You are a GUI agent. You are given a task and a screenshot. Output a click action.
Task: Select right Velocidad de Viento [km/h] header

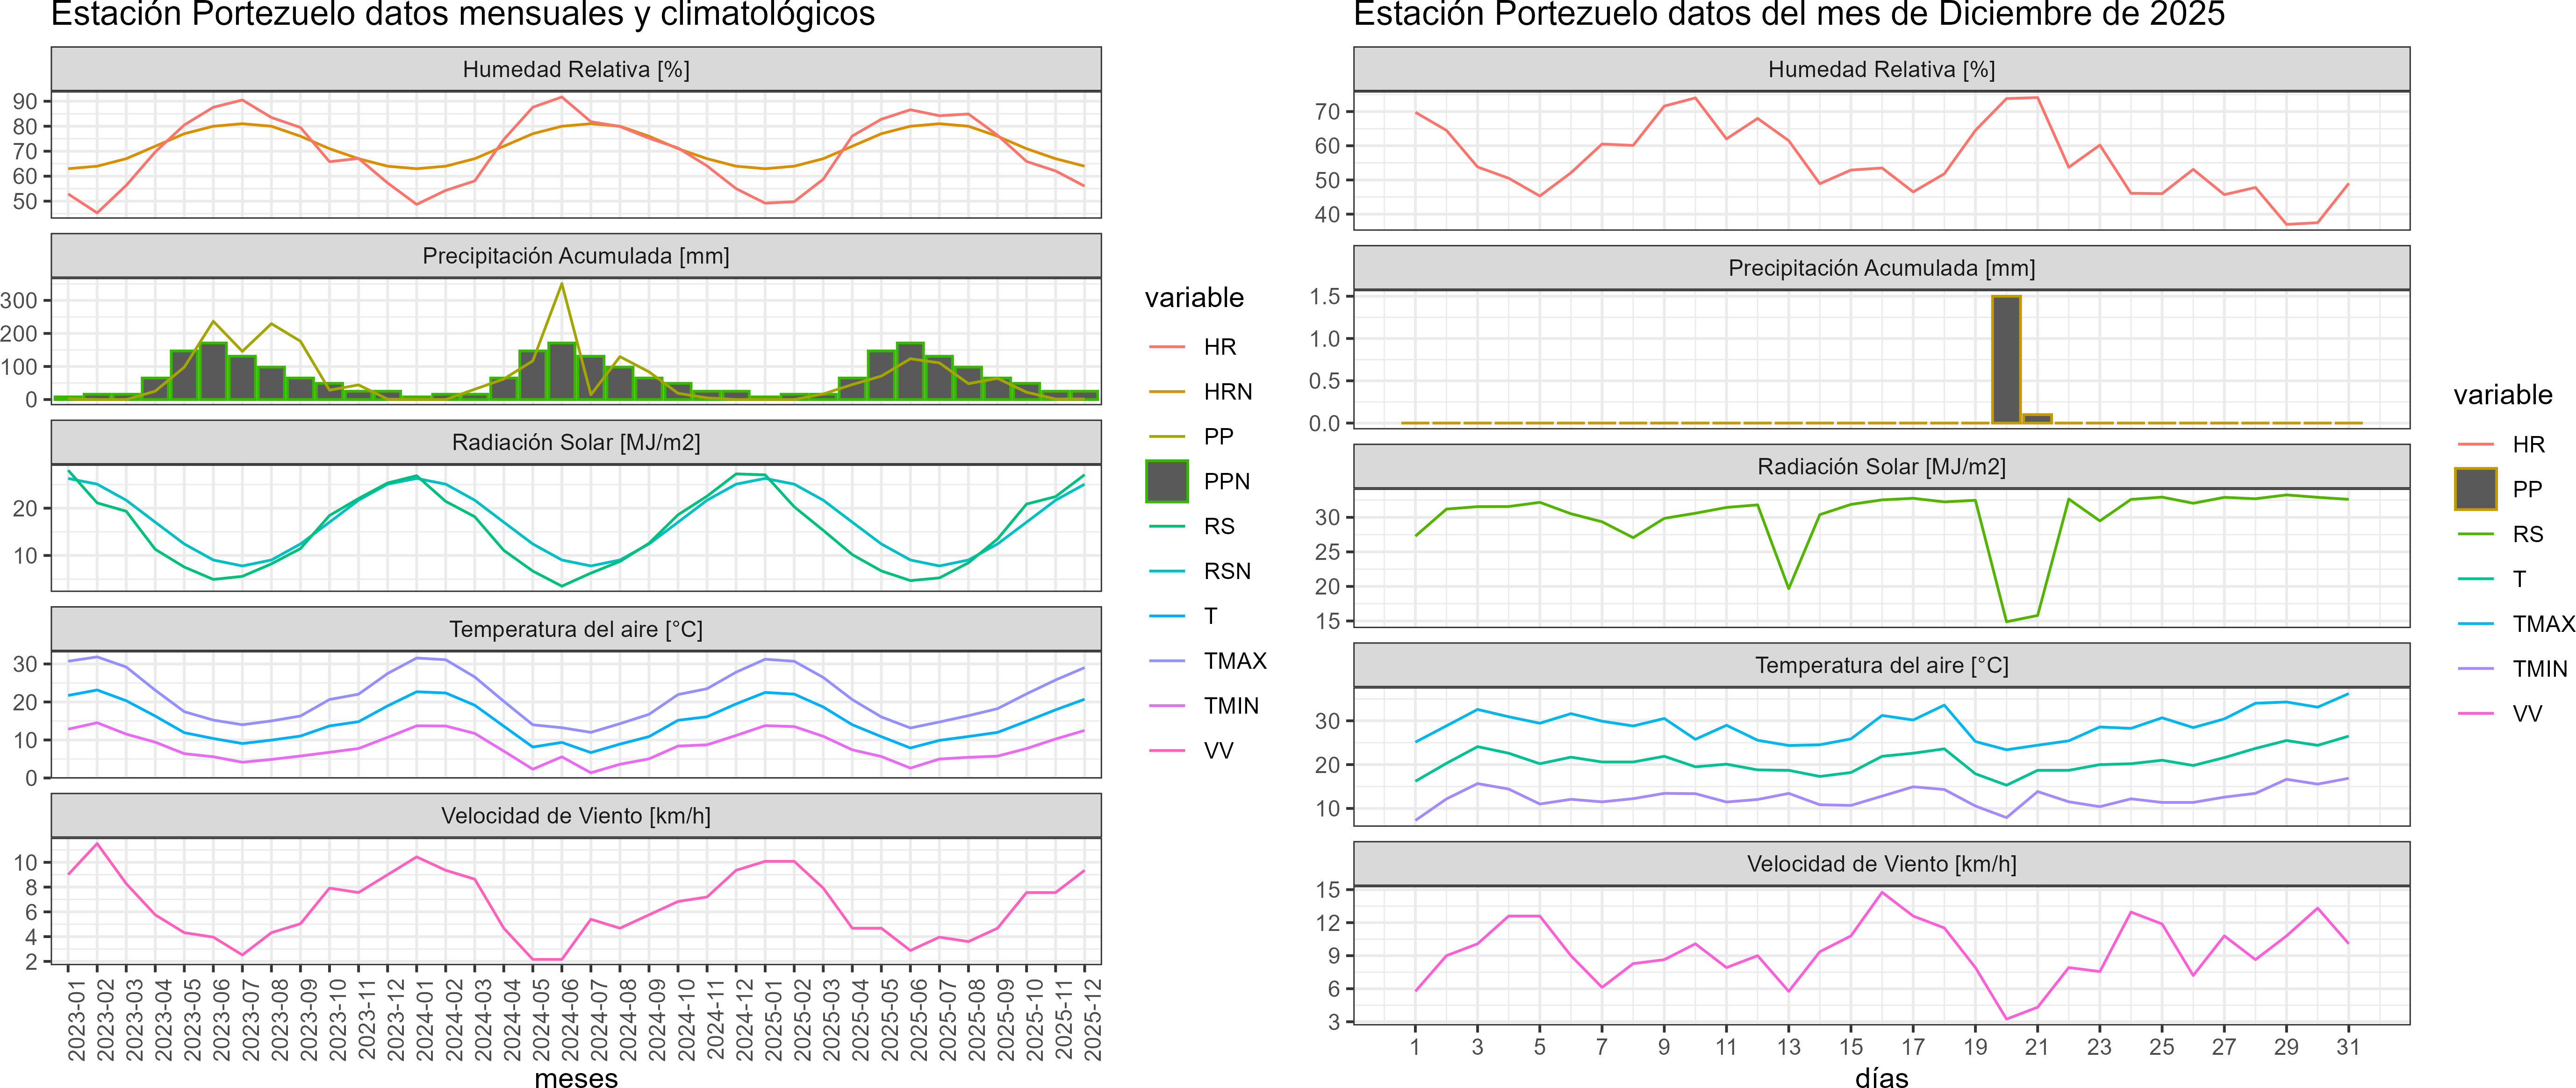[1881, 864]
